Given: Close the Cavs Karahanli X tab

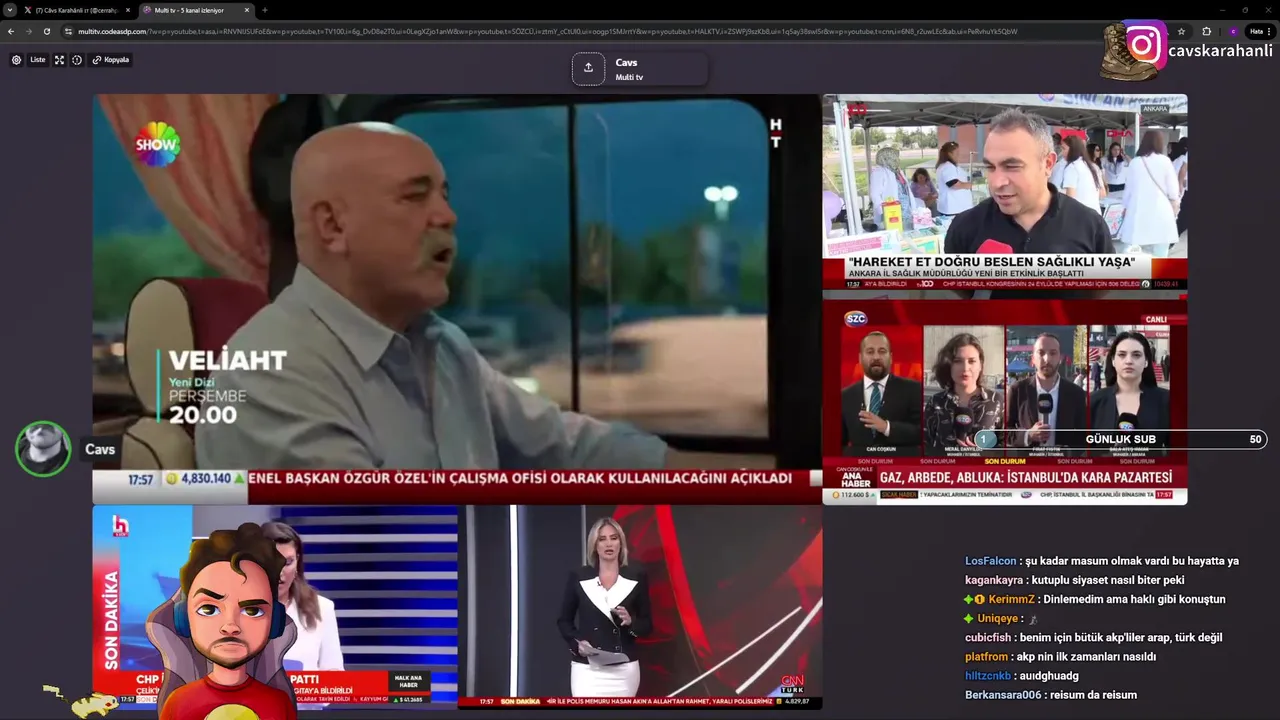Looking at the screenshot, I should coord(127,10).
